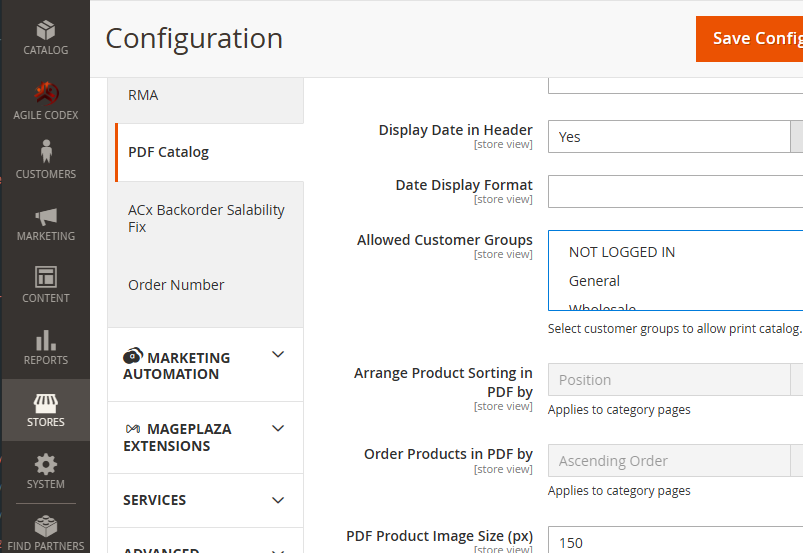Click the Configuration page title
The width and height of the screenshot is (803, 553).
click(194, 38)
